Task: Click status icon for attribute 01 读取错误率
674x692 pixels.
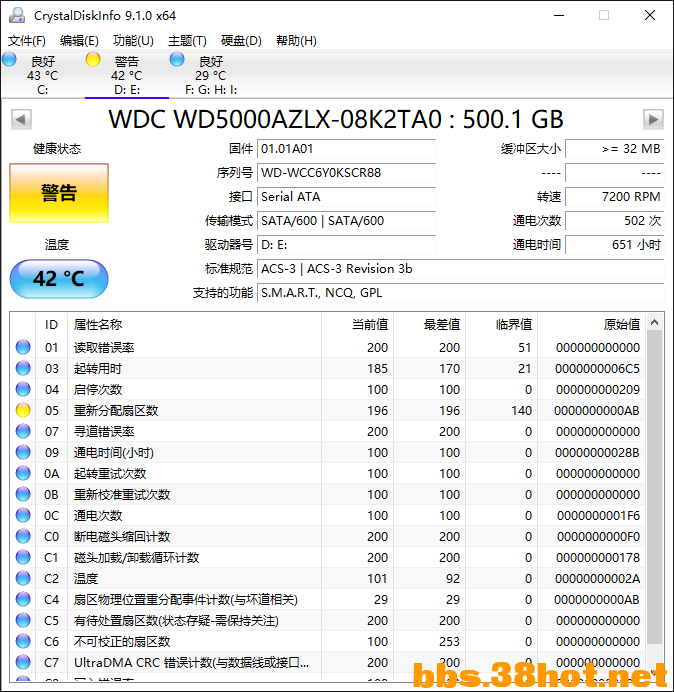Action: click(x=23, y=347)
